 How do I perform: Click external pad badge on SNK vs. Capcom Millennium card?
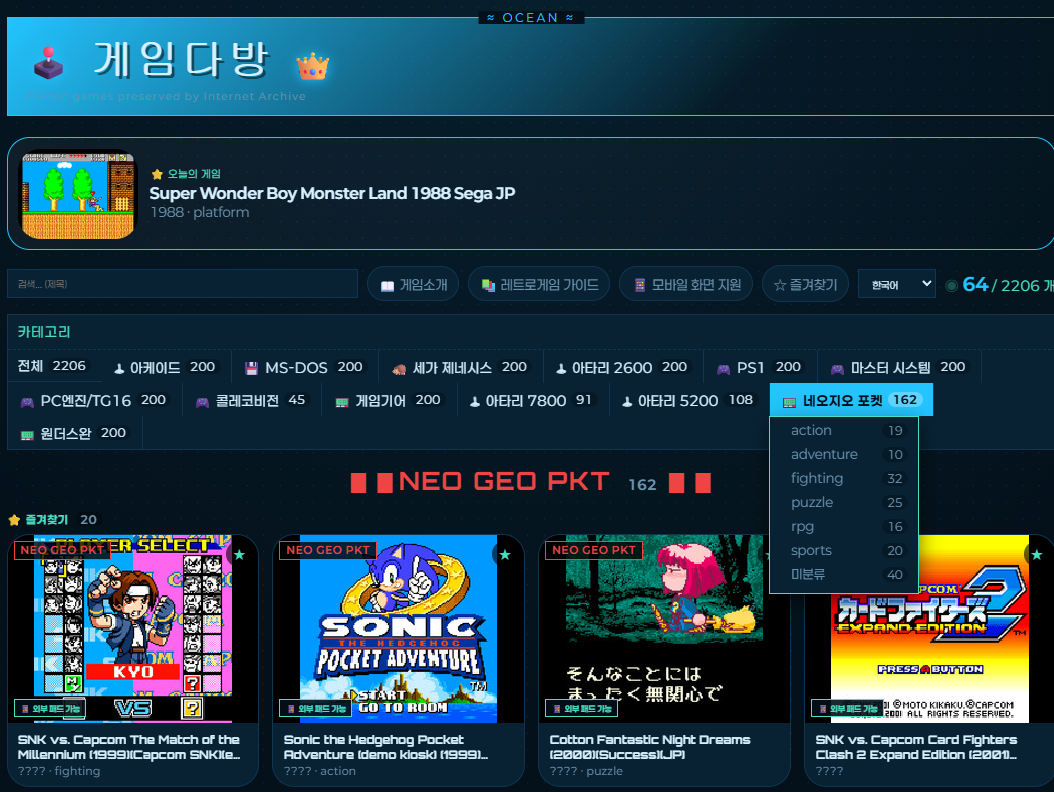click(50, 709)
